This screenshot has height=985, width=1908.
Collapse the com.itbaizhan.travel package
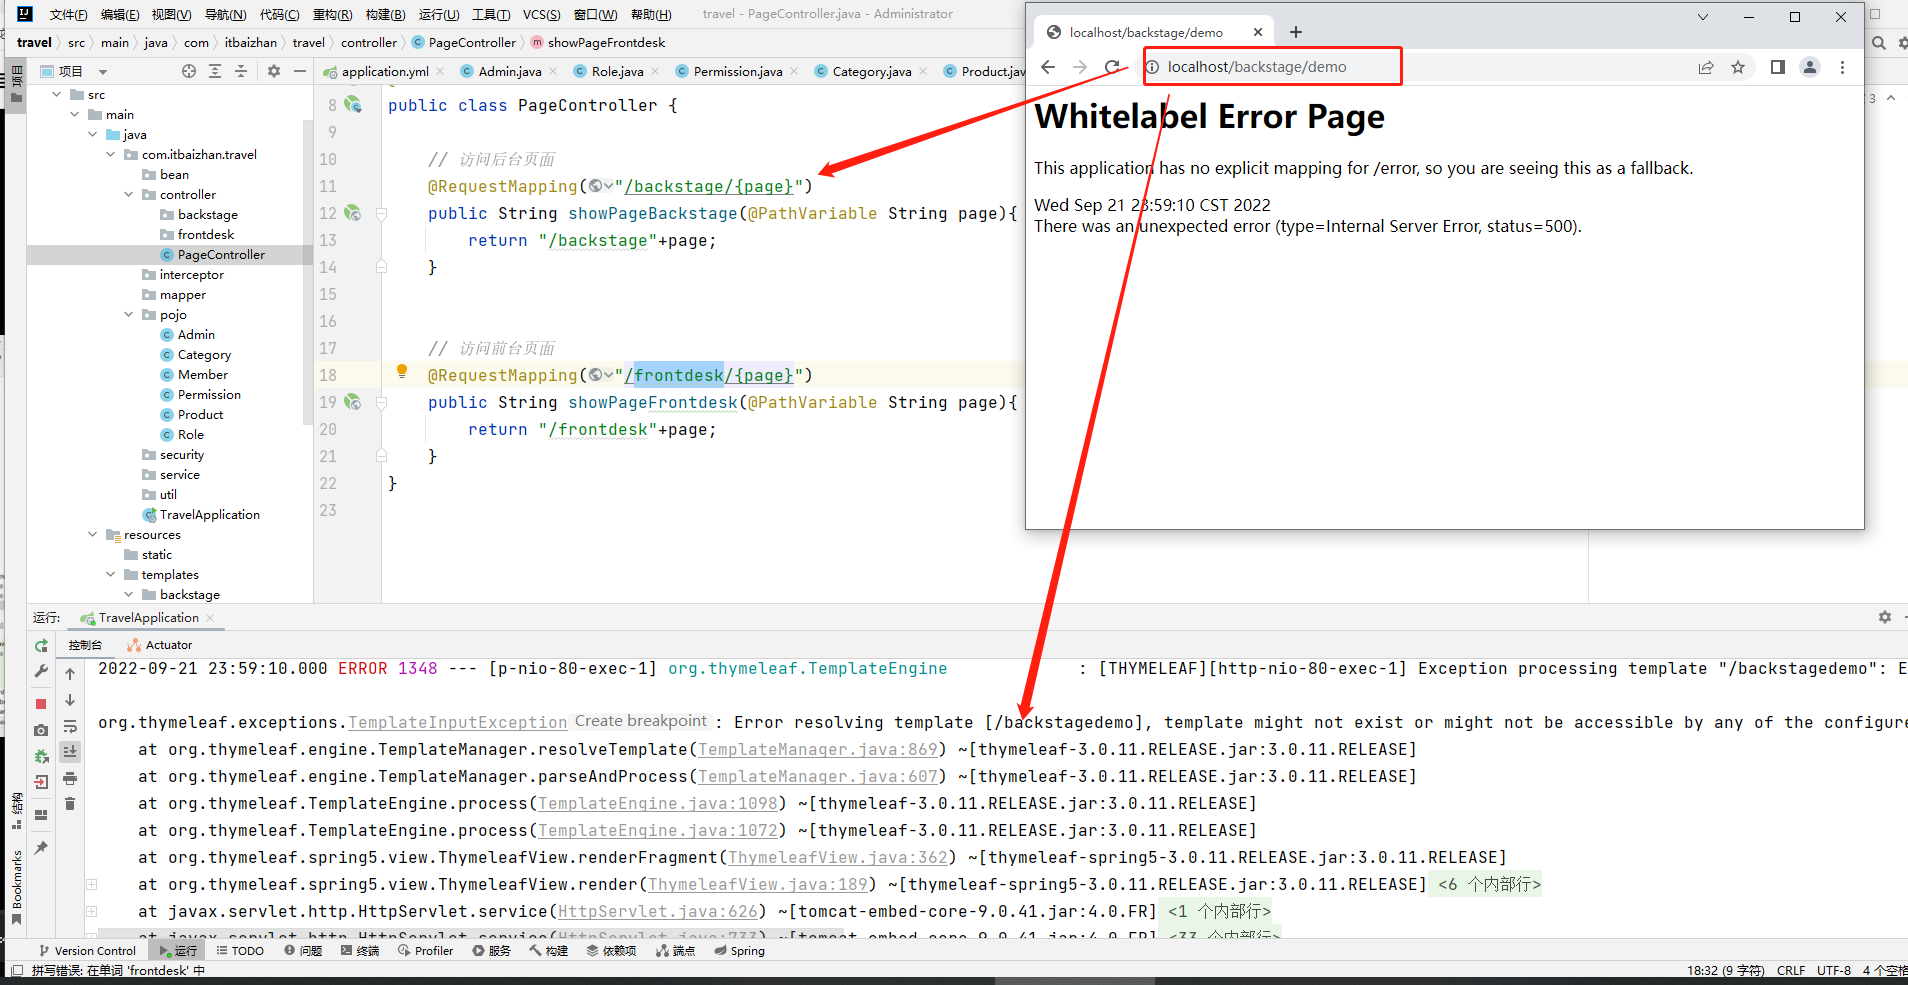coord(110,155)
